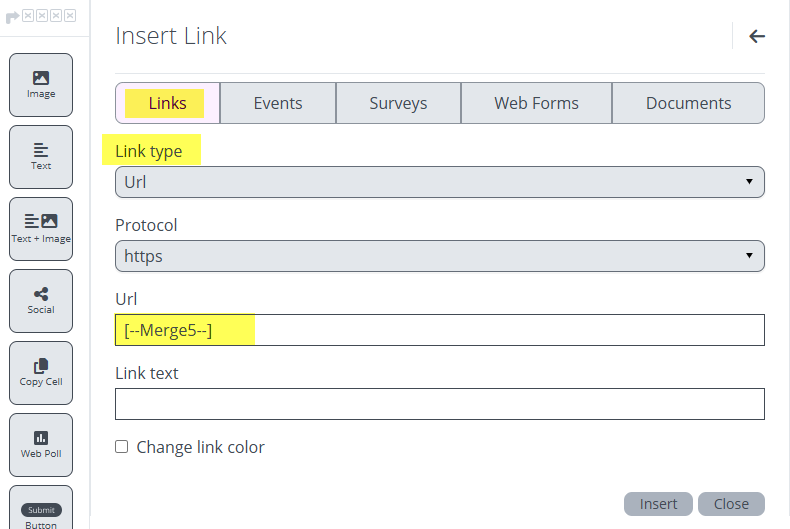Switch to the Links tab
The image size is (790, 529).
coord(167,103)
